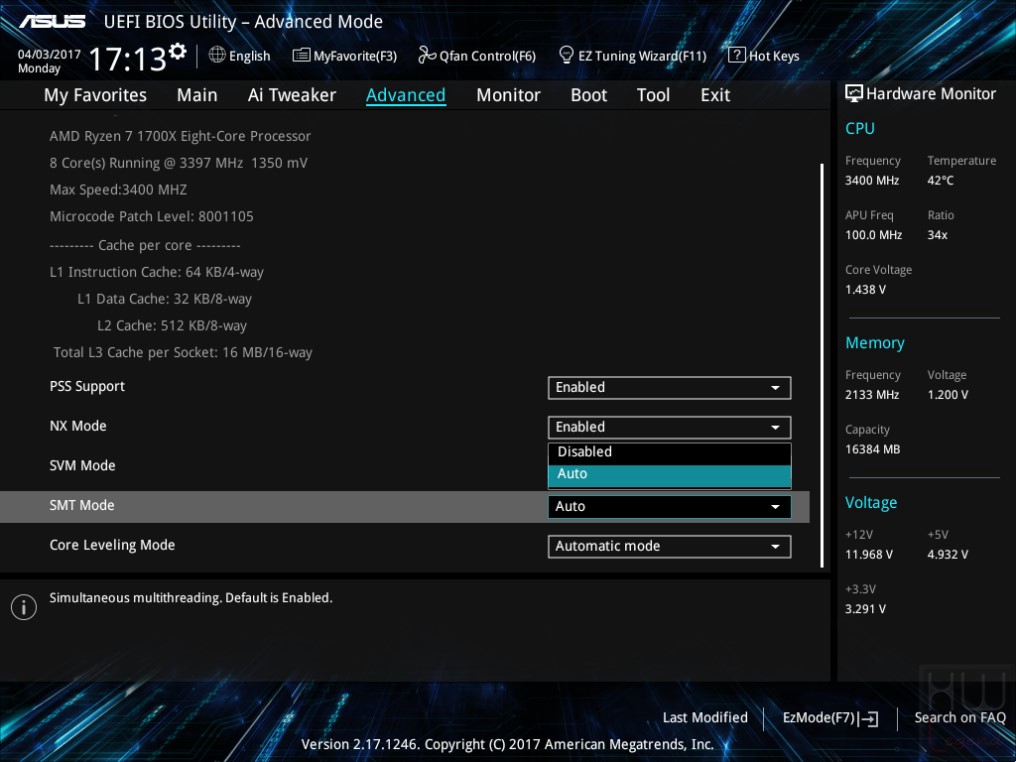The image size is (1016, 762).
Task: Switch to the Tool tab
Action: pos(653,95)
